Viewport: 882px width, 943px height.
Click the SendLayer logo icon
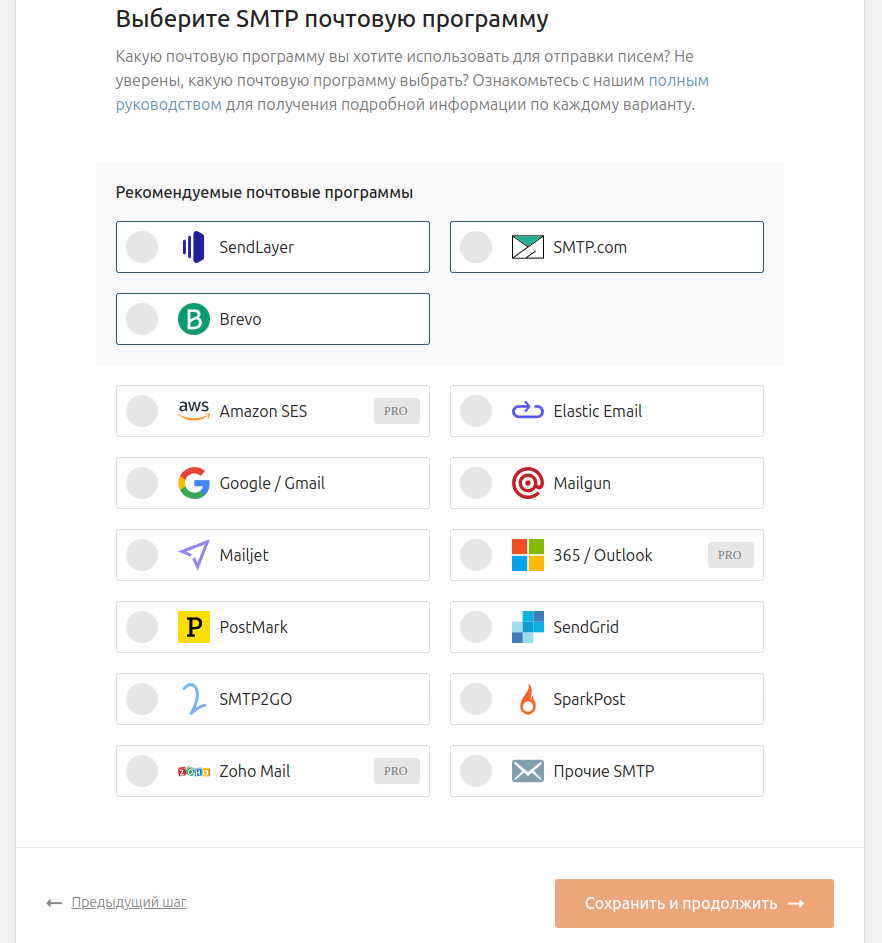click(x=193, y=247)
